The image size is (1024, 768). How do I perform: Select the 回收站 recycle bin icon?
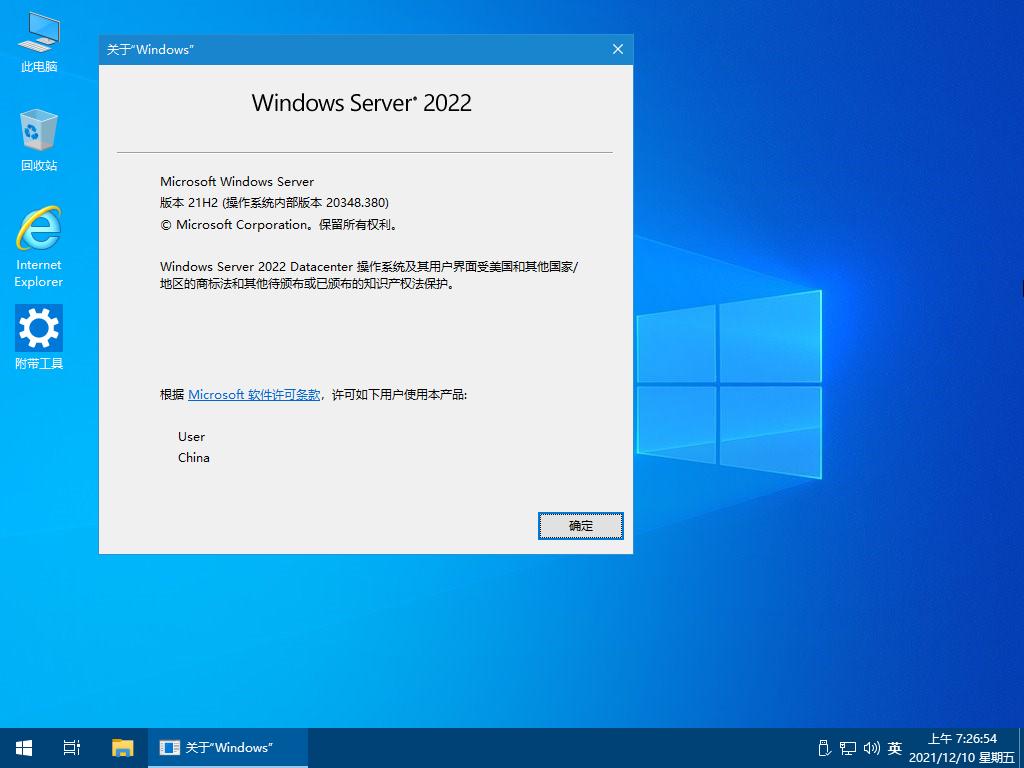(39, 142)
